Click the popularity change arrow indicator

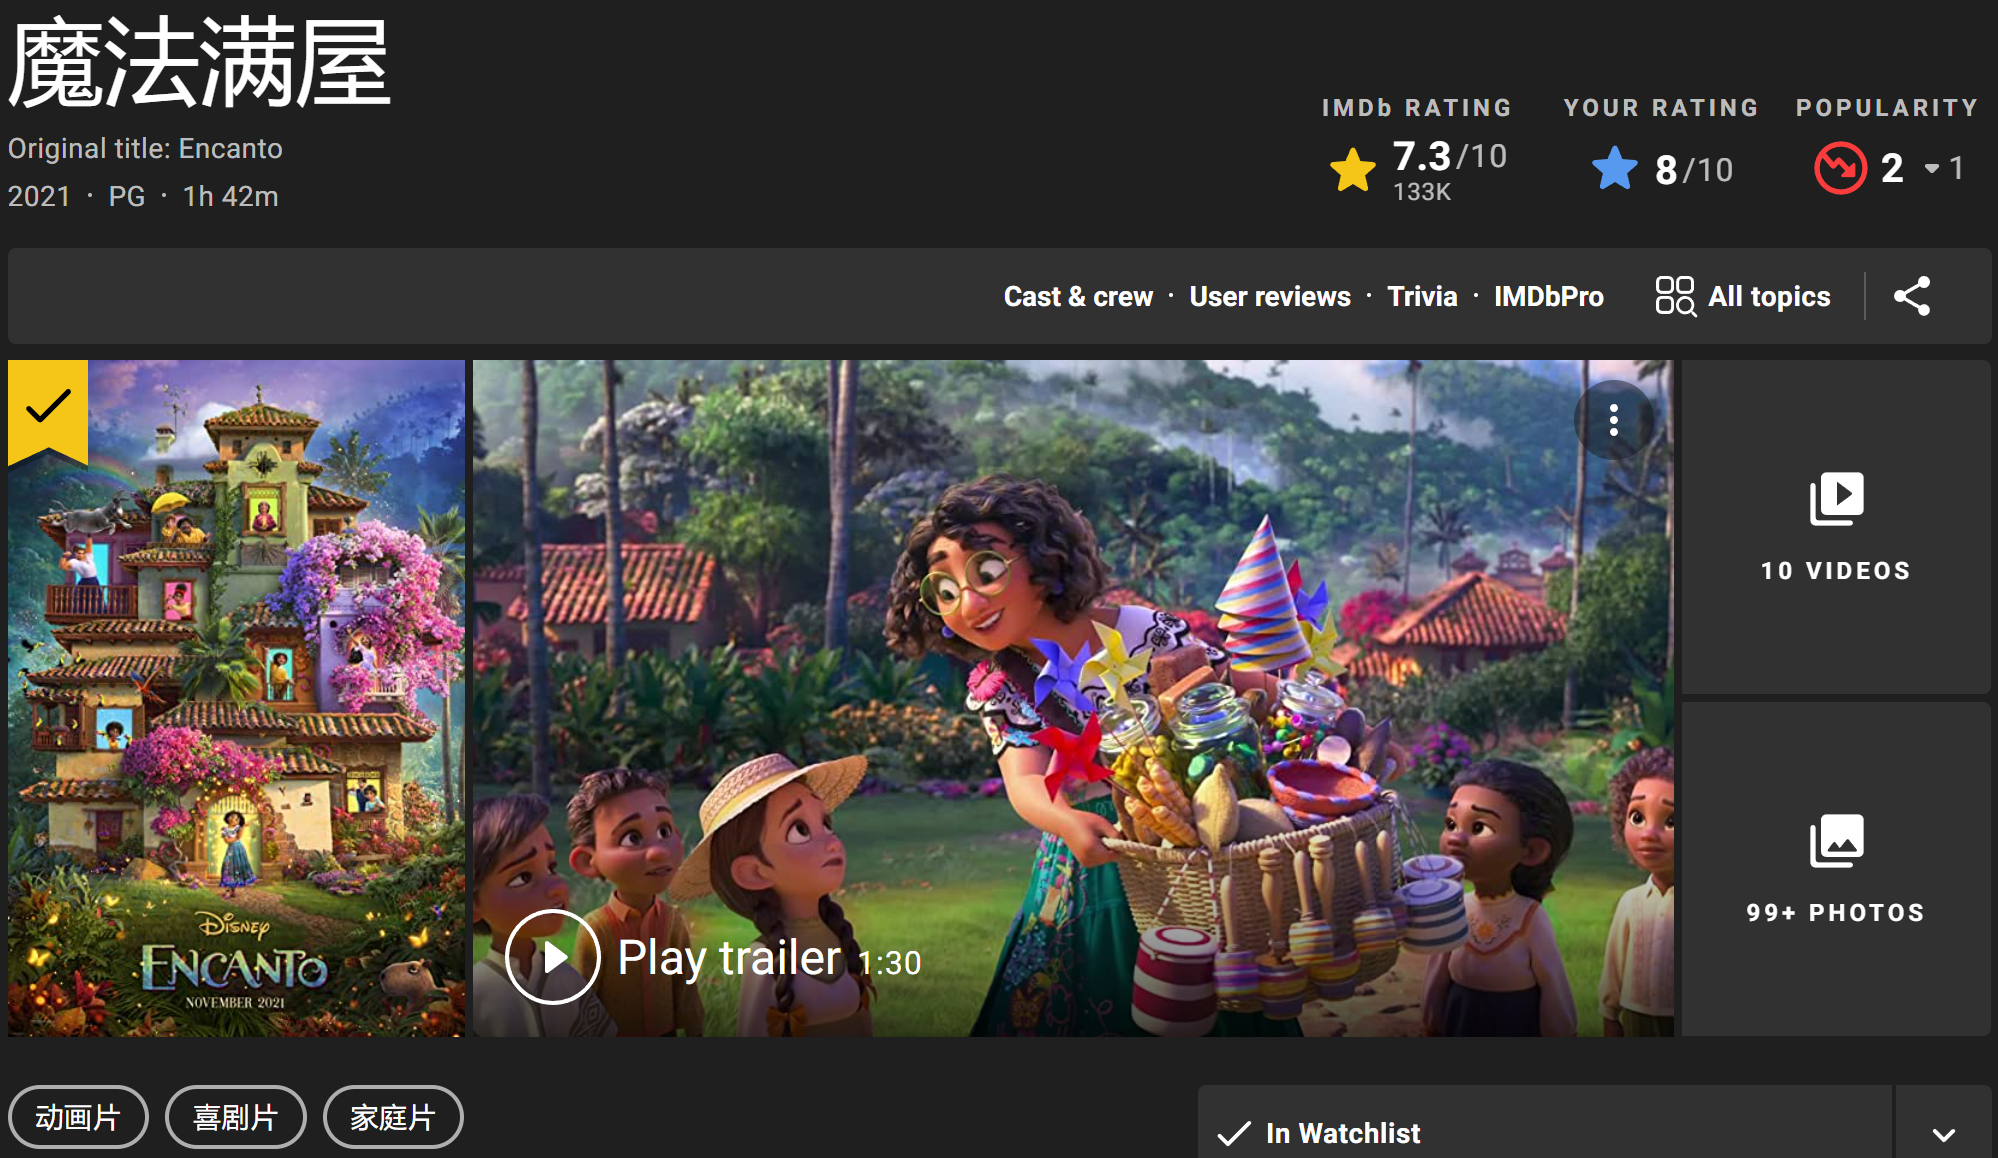(x=1932, y=169)
